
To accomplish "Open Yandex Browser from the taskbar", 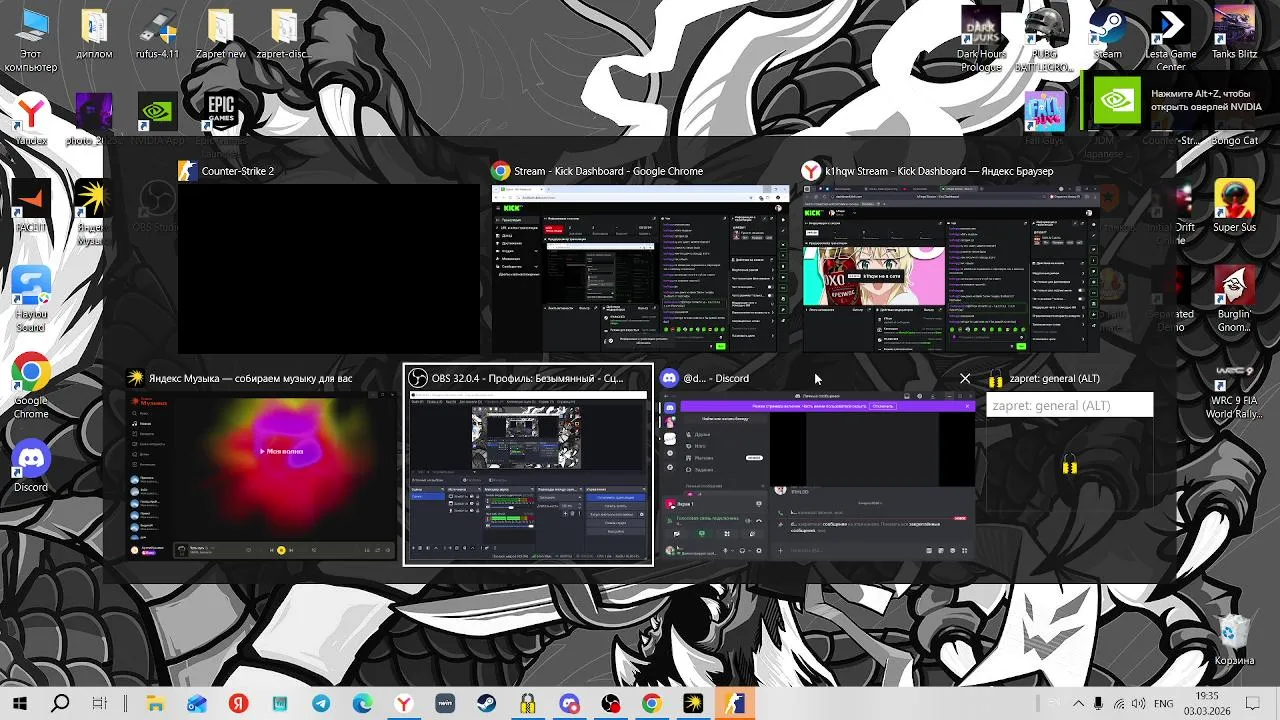I will coord(403,704).
